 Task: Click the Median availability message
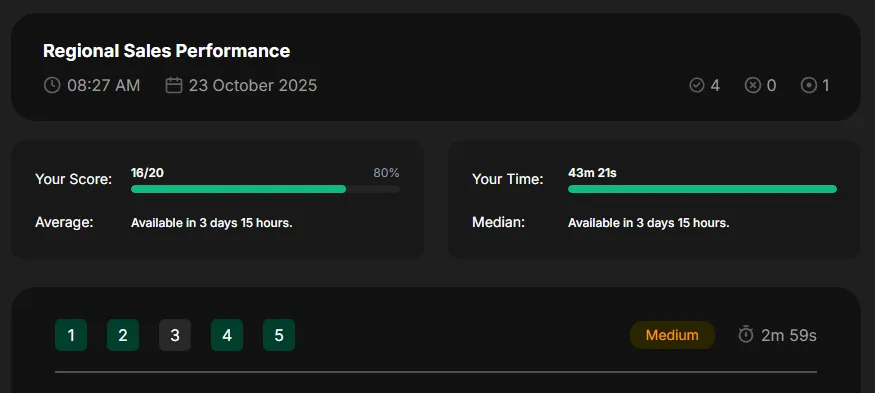tap(648, 223)
